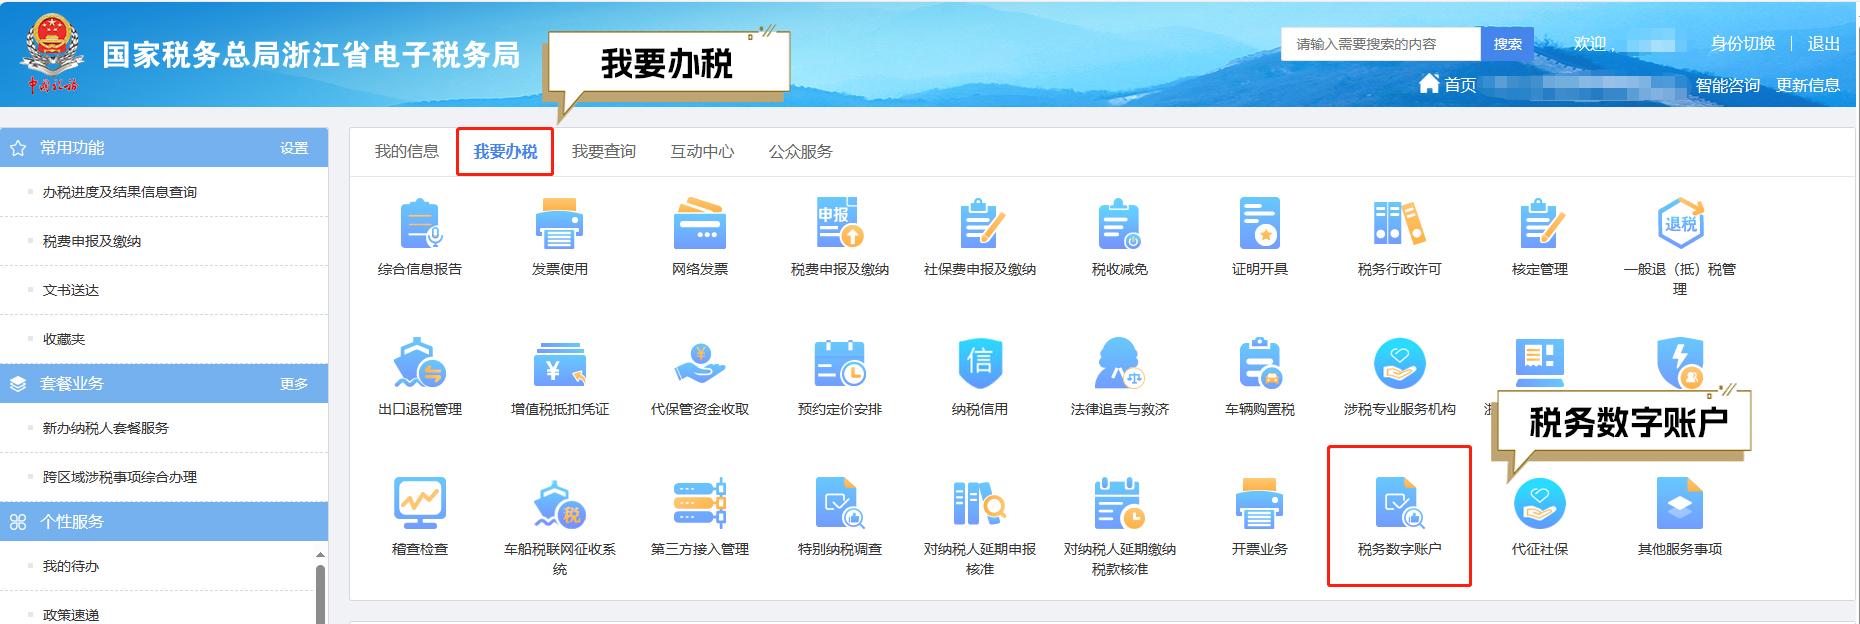Open 发票使用 printer icon
Image resolution: width=1860 pixels, height=624 pixels.
[x=560, y=223]
